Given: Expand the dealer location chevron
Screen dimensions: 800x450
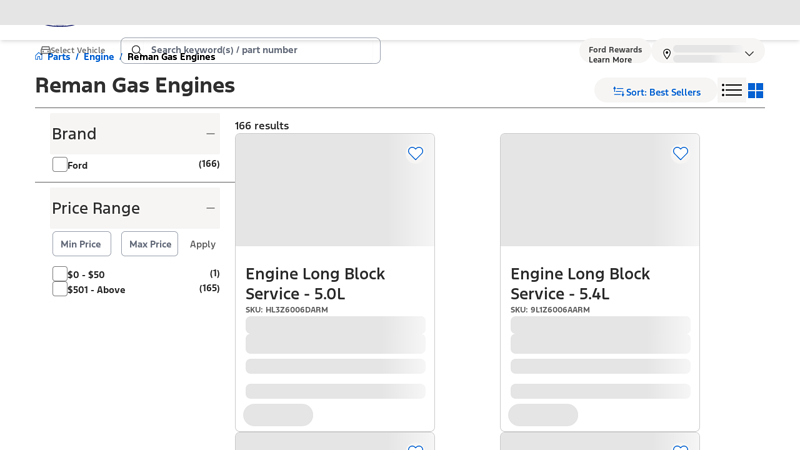Looking at the screenshot, I should click(x=748, y=54).
